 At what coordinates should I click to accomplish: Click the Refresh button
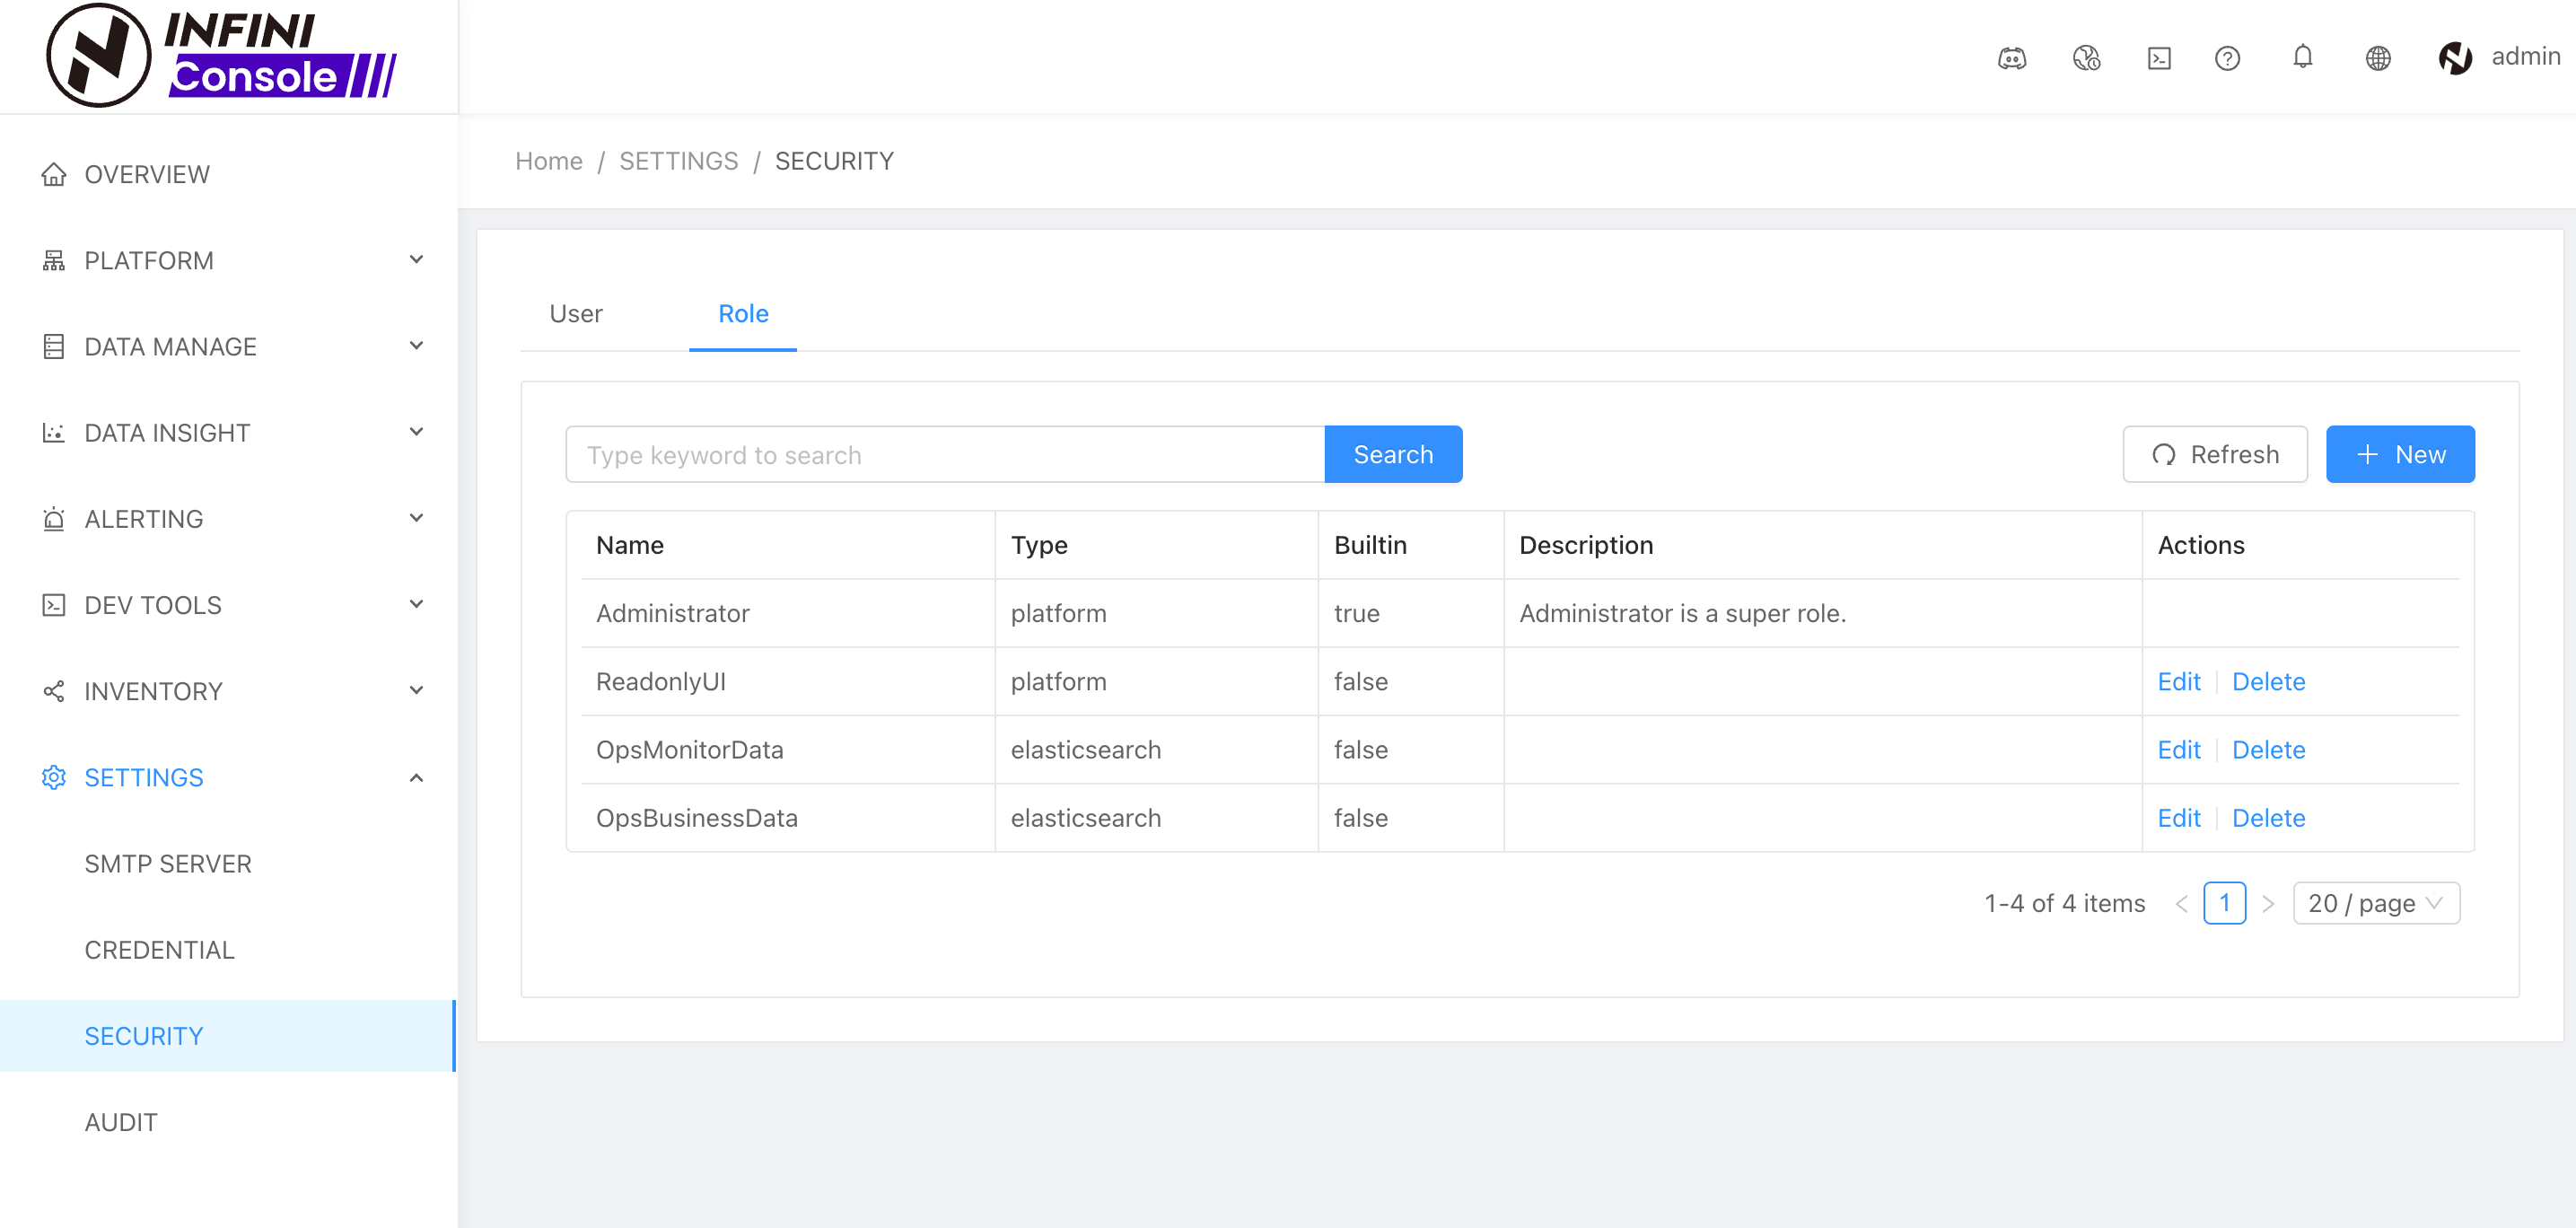click(2214, 455)
